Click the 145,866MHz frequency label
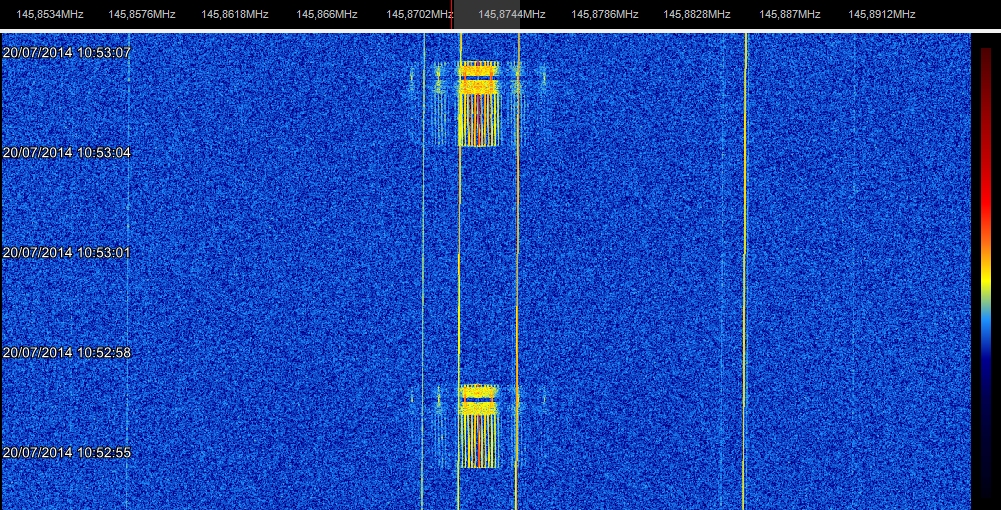The image size is (1001, 510). click(x=327, y=15)
